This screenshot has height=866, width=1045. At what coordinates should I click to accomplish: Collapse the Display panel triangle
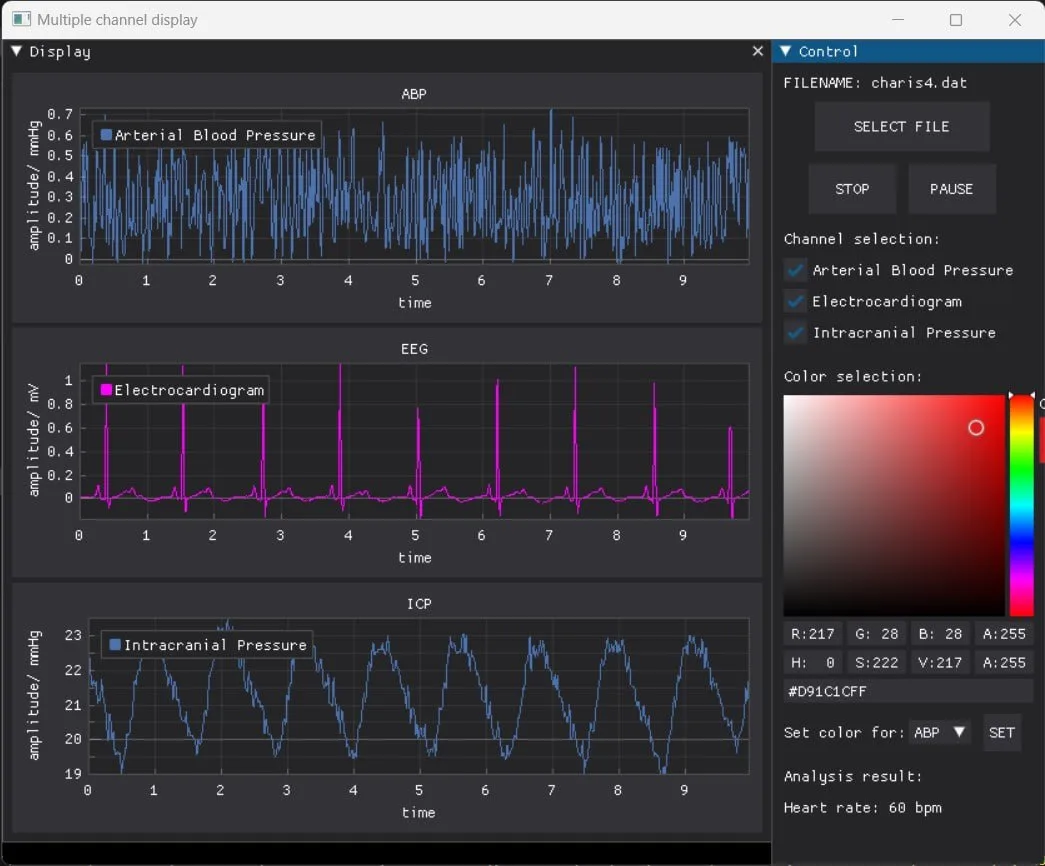point(17,51)
